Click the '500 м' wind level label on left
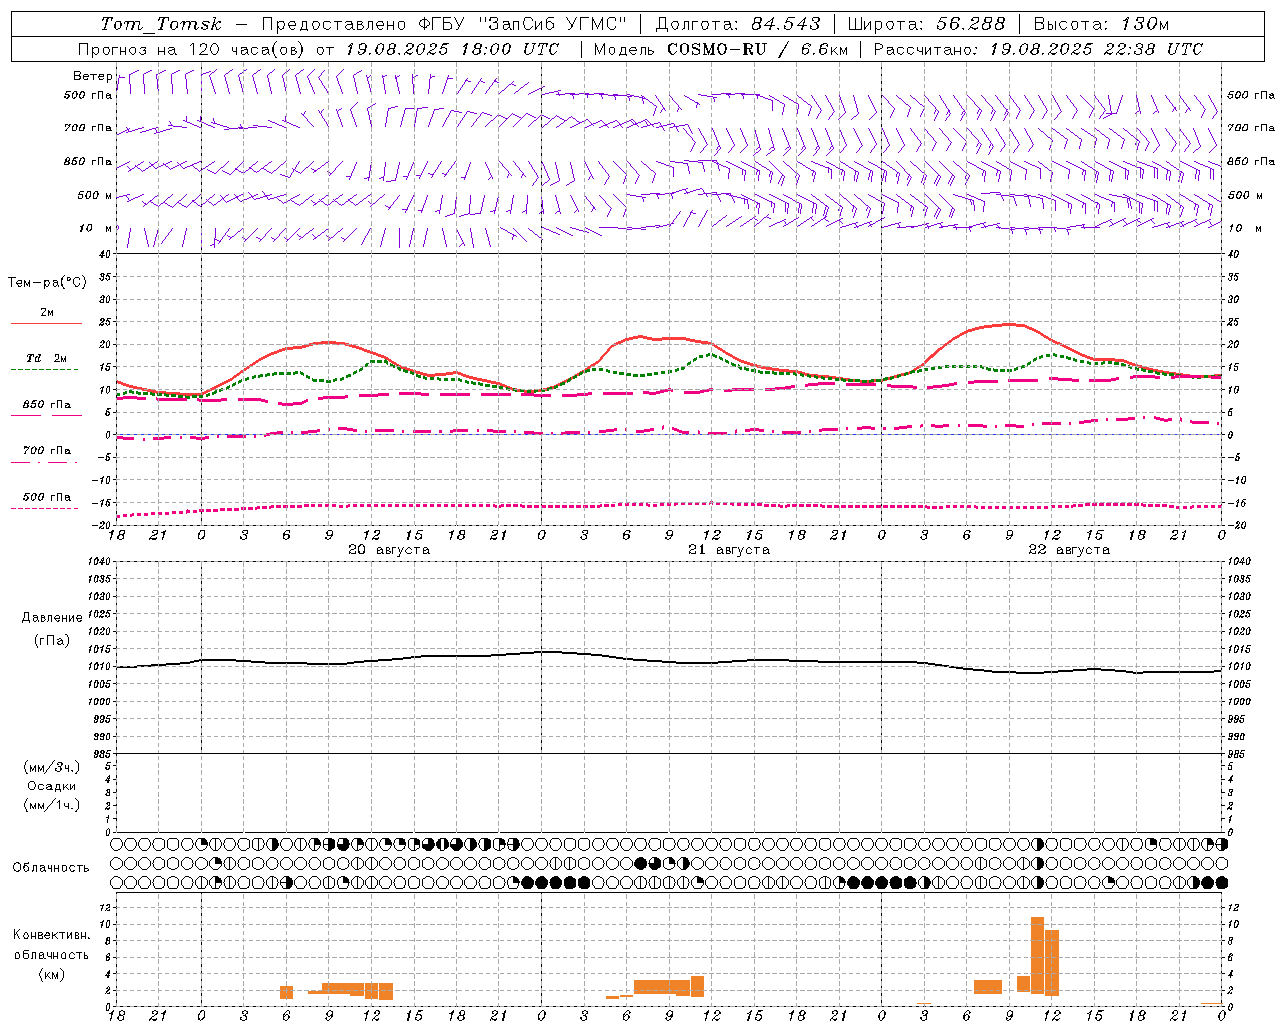Image resolution: width=1280 pixels, height=1024 pixels. [x=95, y=195]
